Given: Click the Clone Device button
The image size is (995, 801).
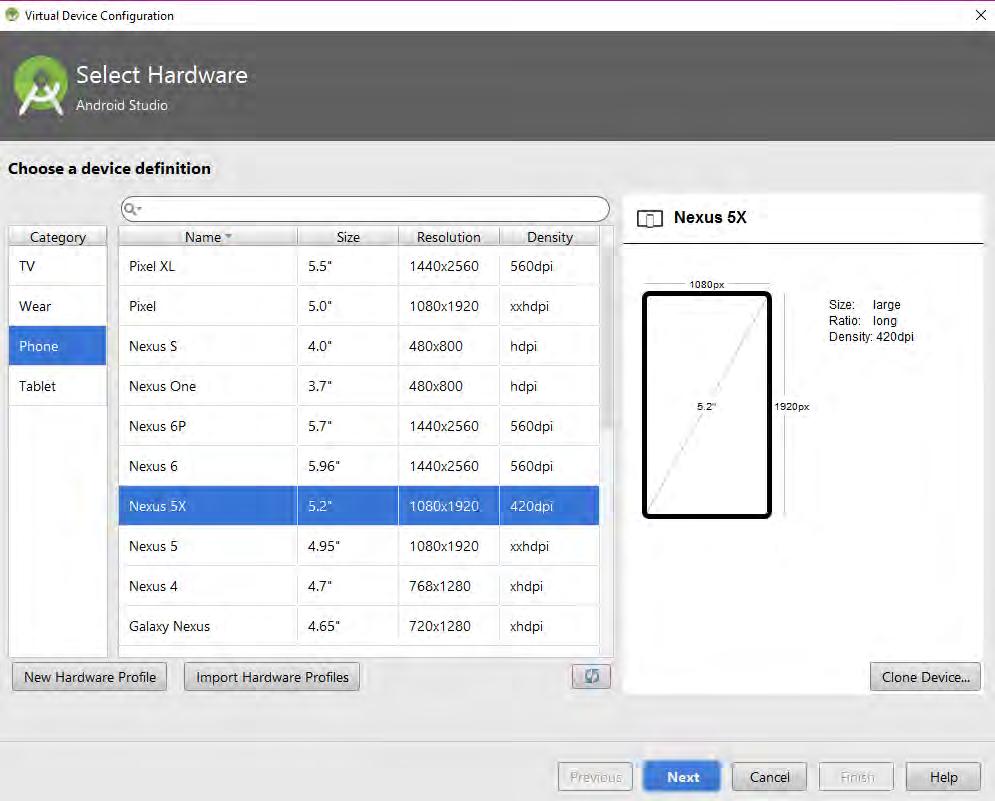Looking at the screenshot, I should point(925,677).
